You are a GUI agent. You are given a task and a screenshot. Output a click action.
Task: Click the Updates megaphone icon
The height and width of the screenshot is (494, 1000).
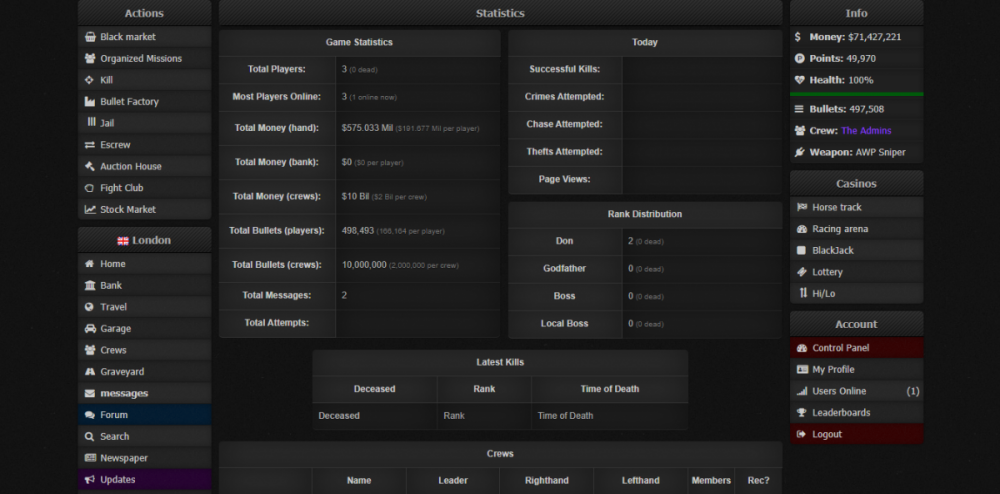point(90,479)
